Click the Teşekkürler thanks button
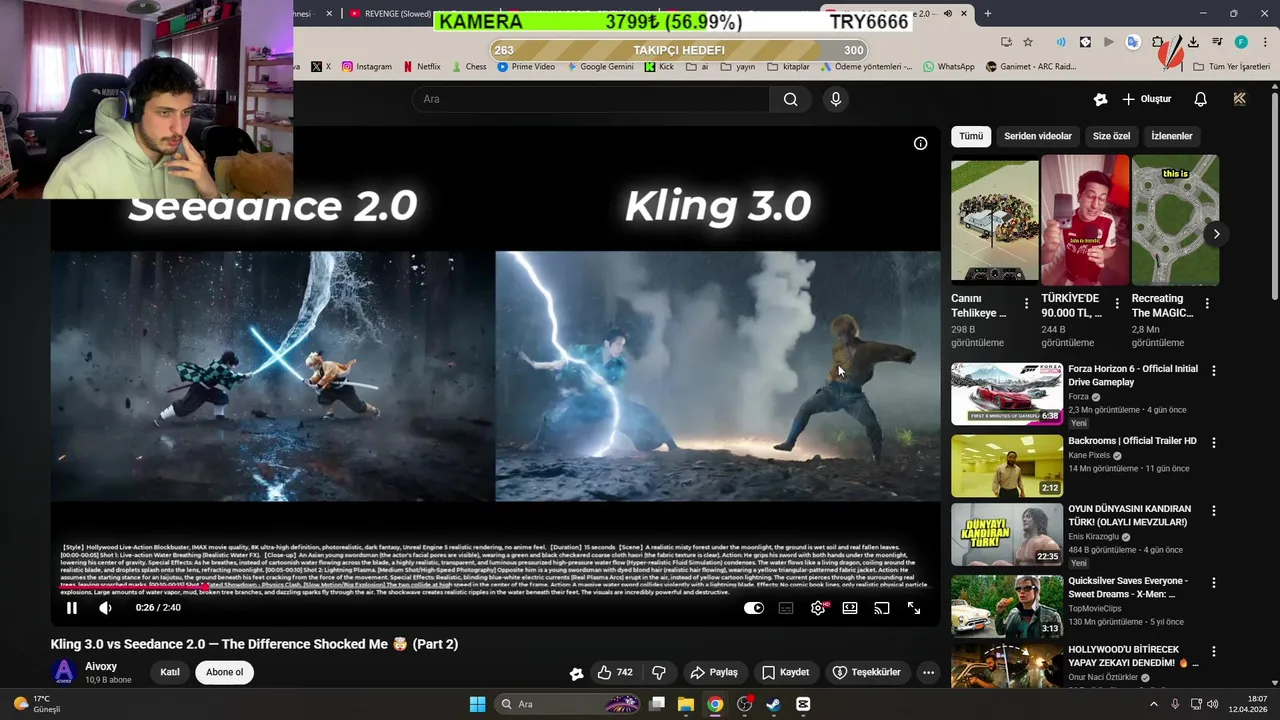Screen dimensions: 1280x720 867,673
